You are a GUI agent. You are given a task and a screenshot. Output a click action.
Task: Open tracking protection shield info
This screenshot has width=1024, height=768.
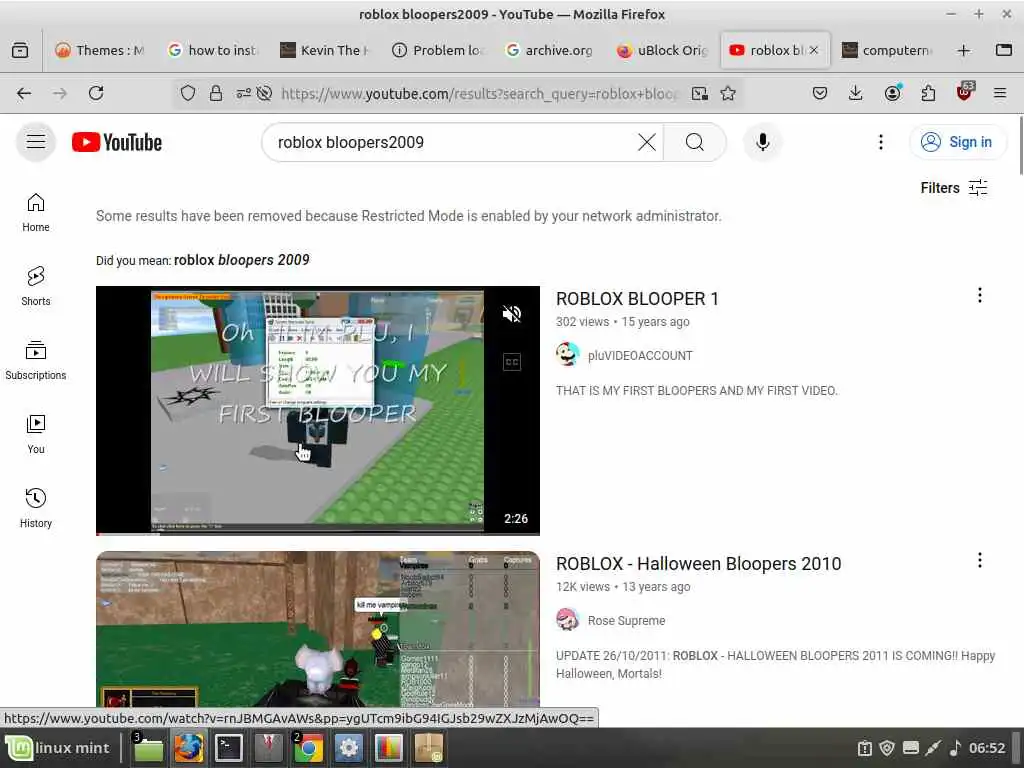pyautogui.click(x=188, y=93)
